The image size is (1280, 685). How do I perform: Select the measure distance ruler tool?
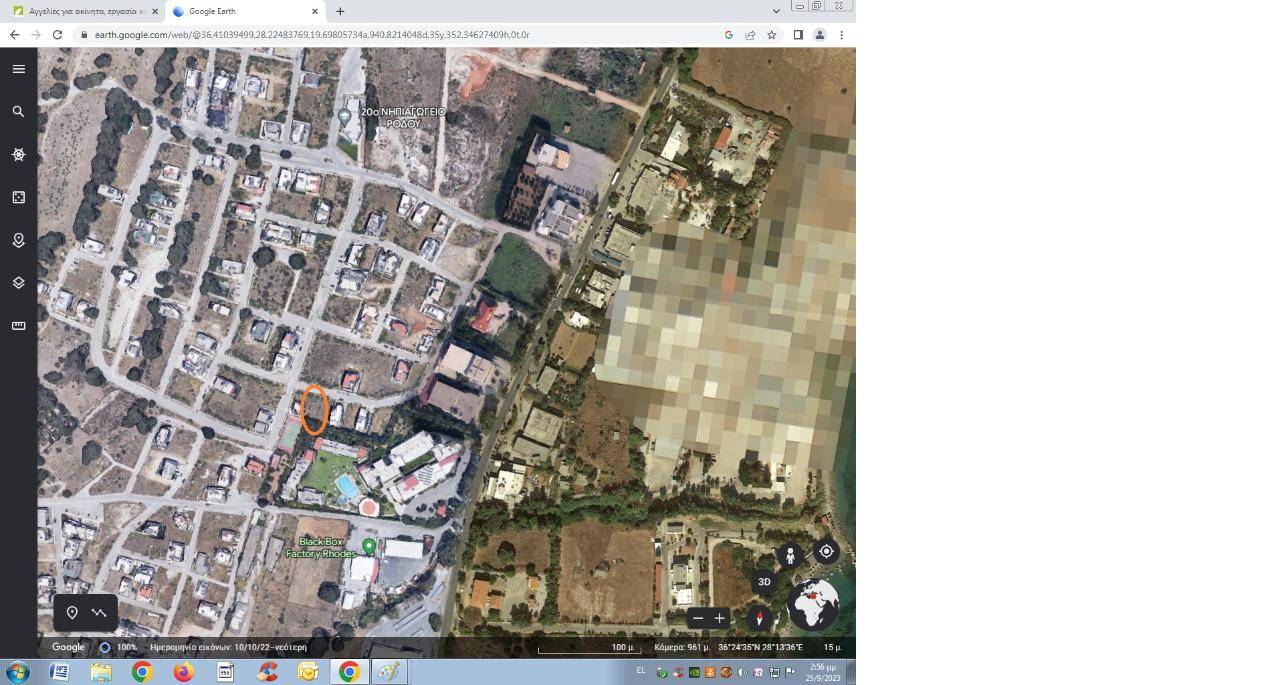18,325
